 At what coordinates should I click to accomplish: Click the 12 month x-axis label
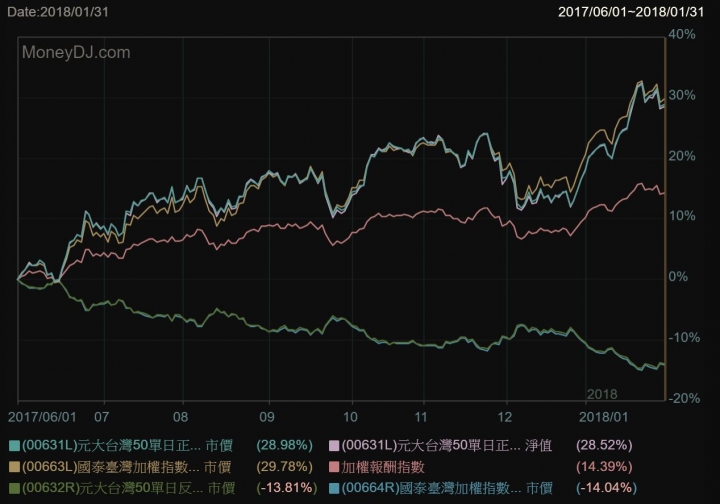505,417
